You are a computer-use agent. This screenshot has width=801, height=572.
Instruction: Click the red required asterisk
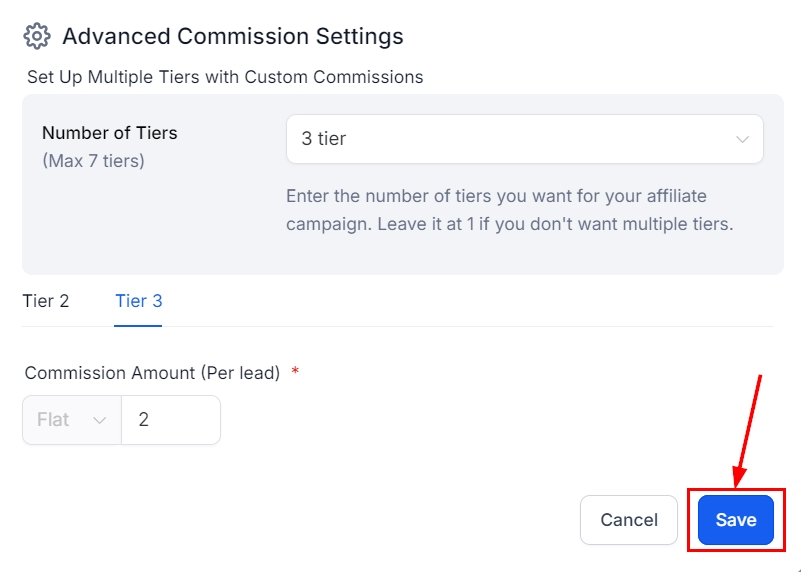[x=295, y=372]
